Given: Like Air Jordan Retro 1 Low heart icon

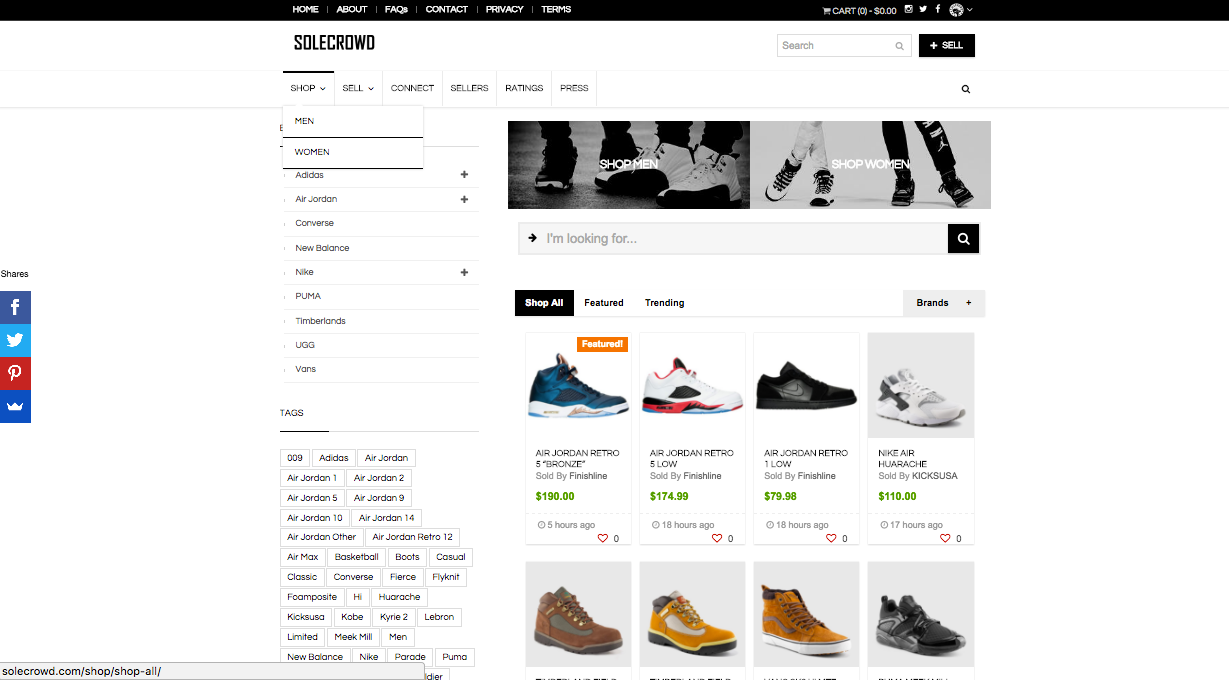Looking at the screenshot, I should pyautogui.click(x=831, y=538).
